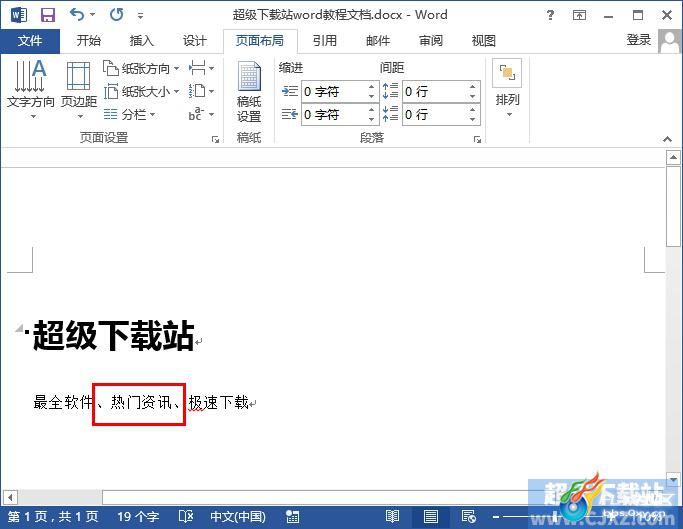Switch to Web Layout view icon

[469, 517]
